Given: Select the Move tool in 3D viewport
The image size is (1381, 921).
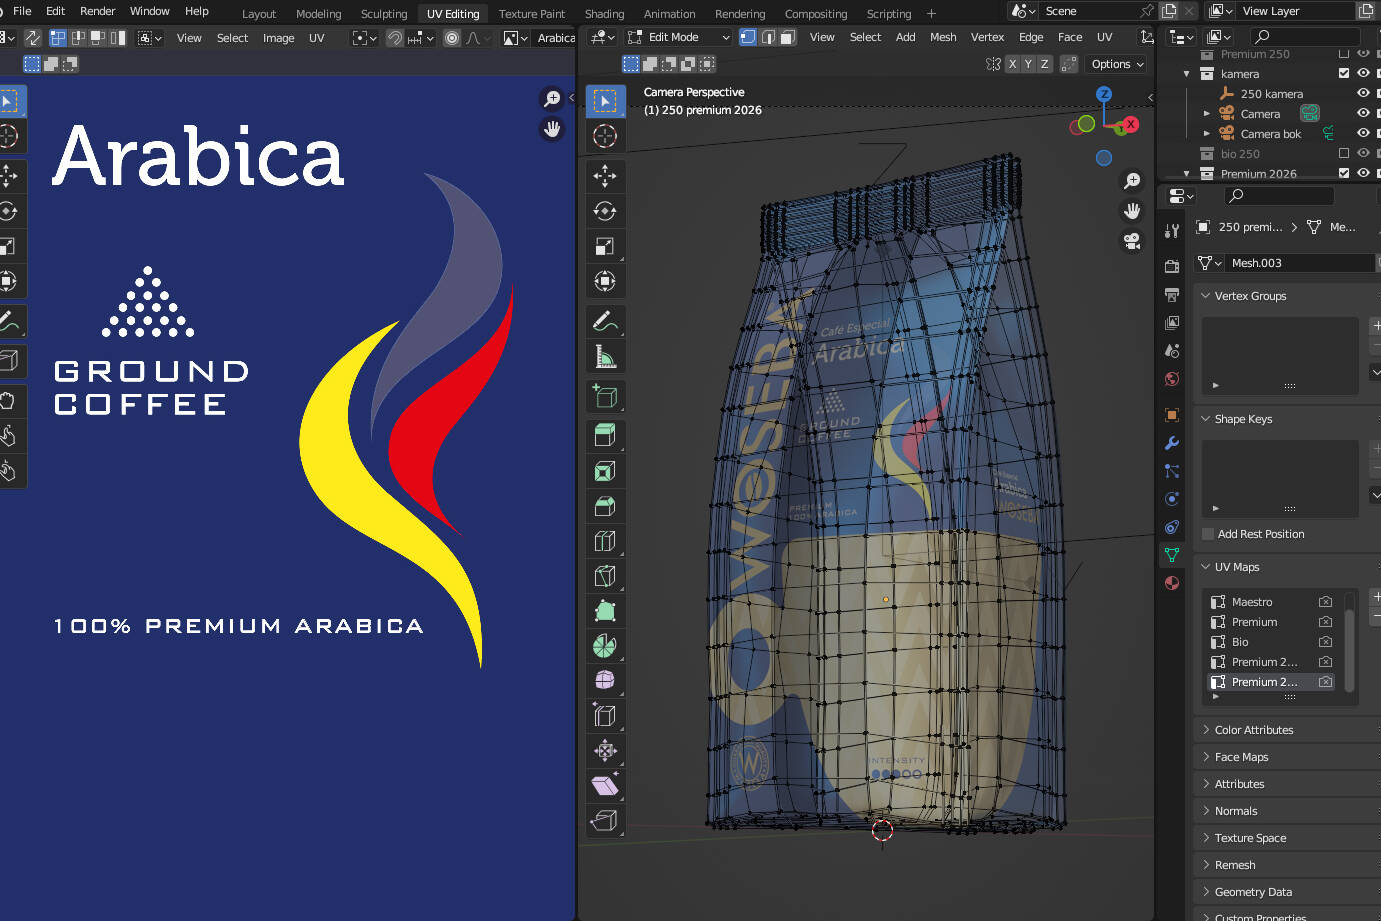Looking at the screenshot, I should (x=605, y=176).
